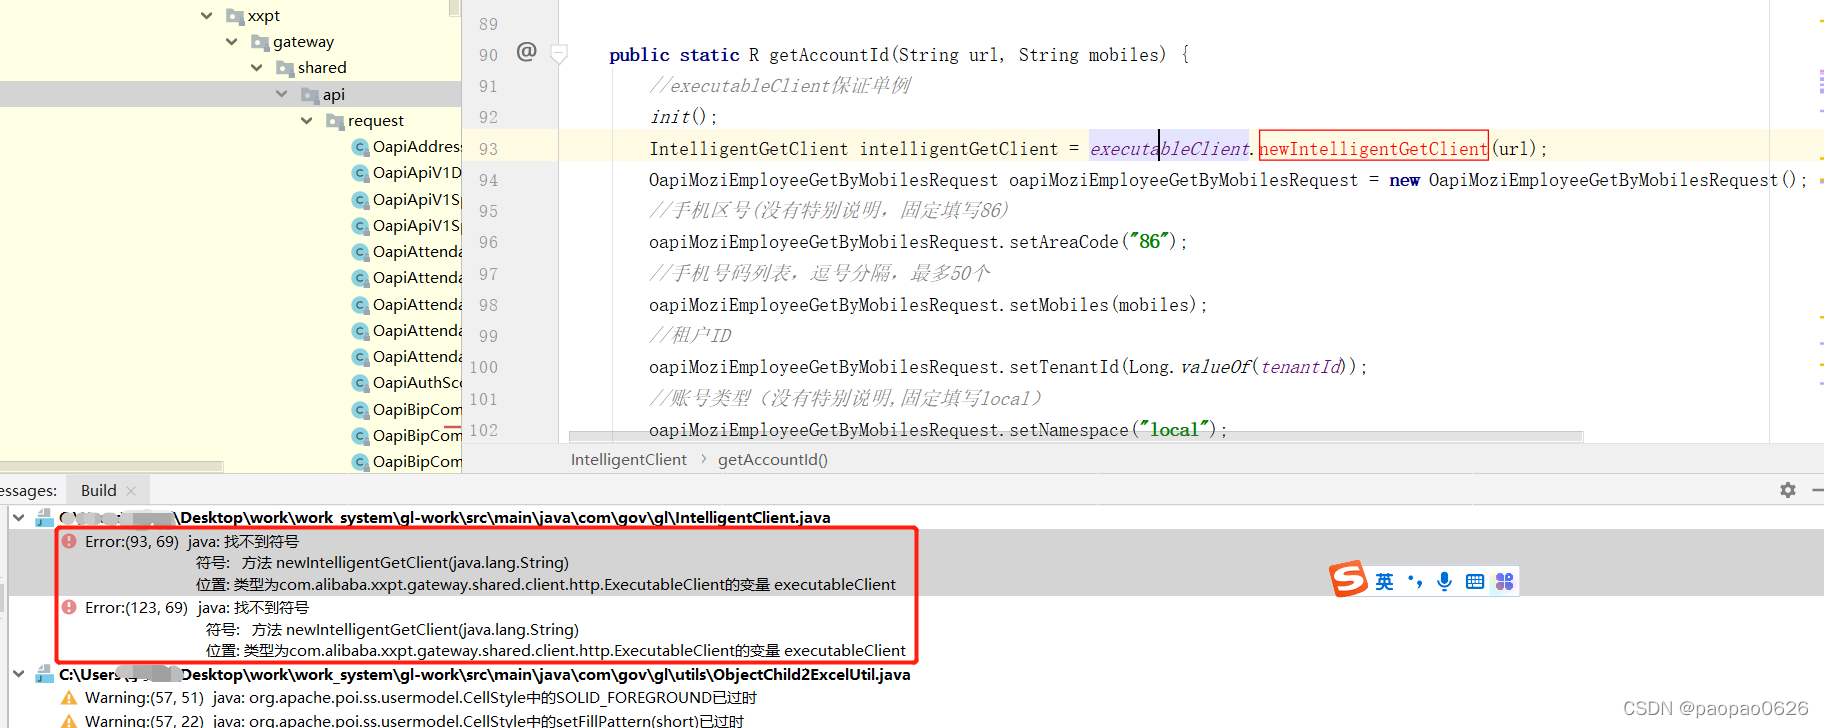Click setMobiles on line 98
Image resolution: width=1824 pixels, height=728 pixels.
tap(1058, 305)
